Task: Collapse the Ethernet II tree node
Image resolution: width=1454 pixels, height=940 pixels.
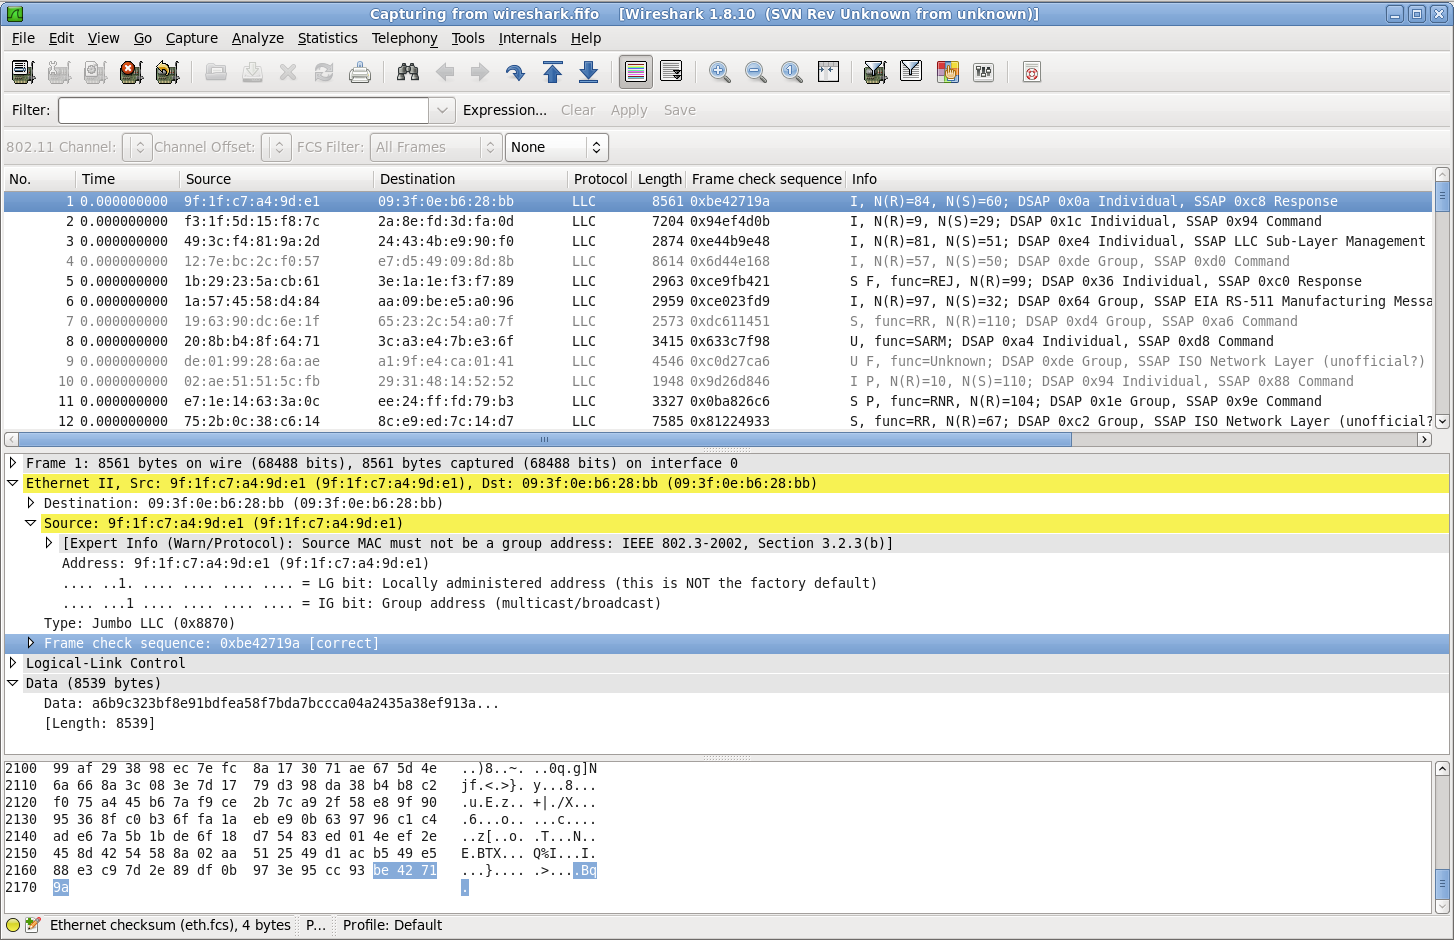Action: click(x=13, y=483)
